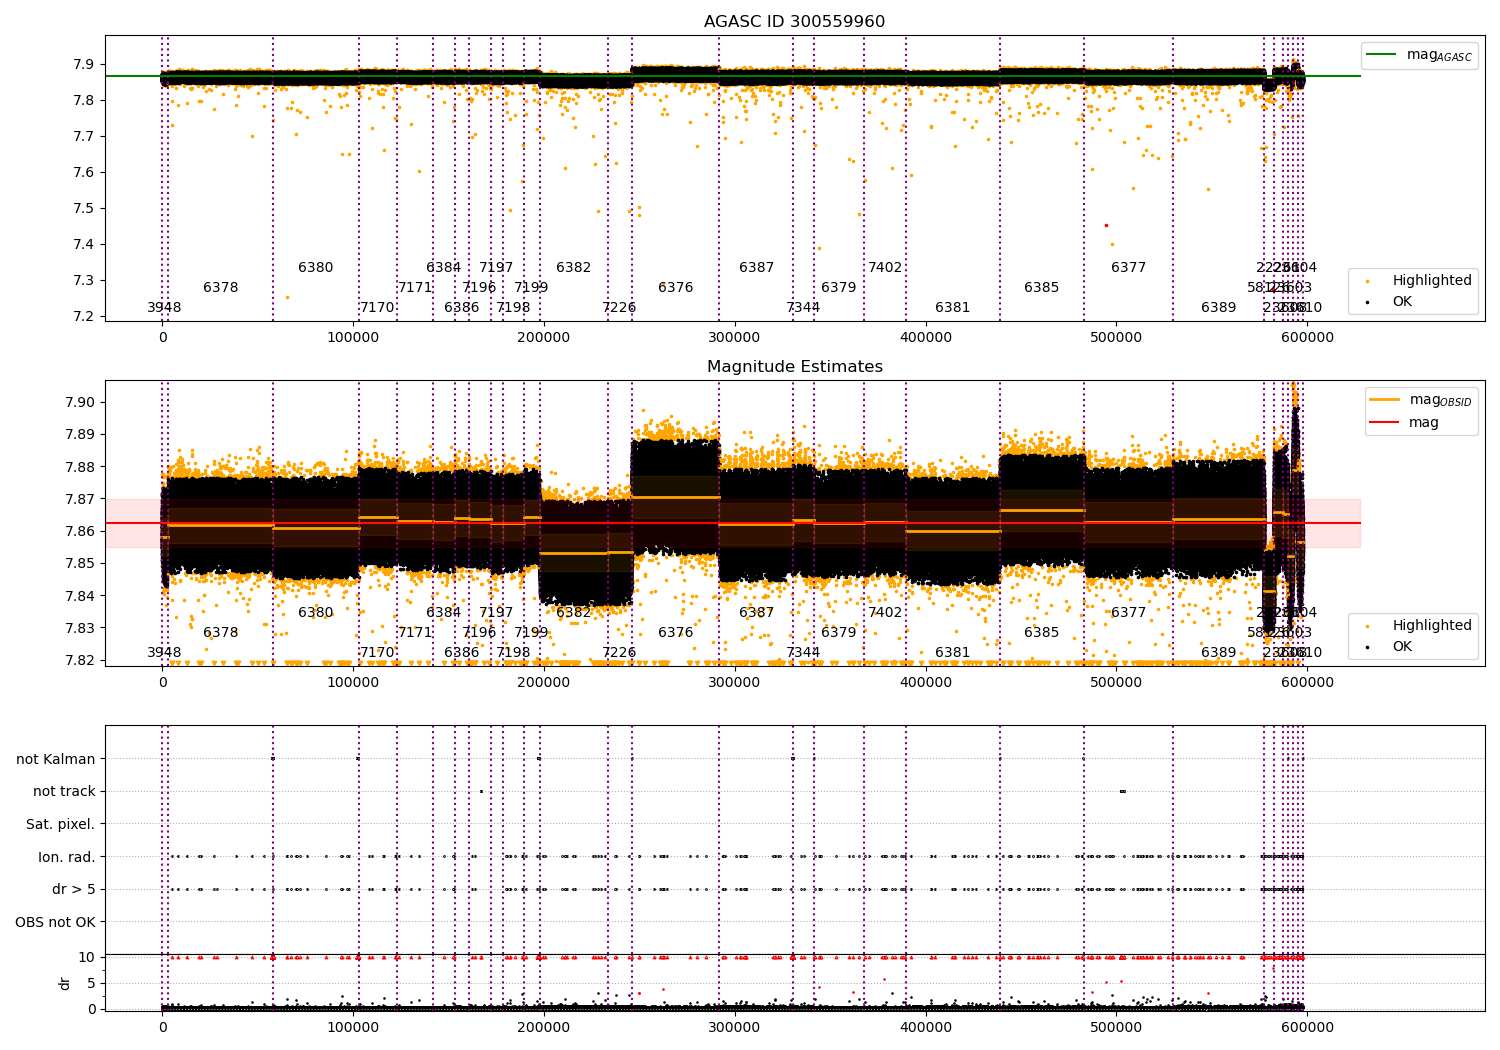Click OBSID label 6385 in the top plot
The image size is (1500, 1050).
[x=1042, y=287]
